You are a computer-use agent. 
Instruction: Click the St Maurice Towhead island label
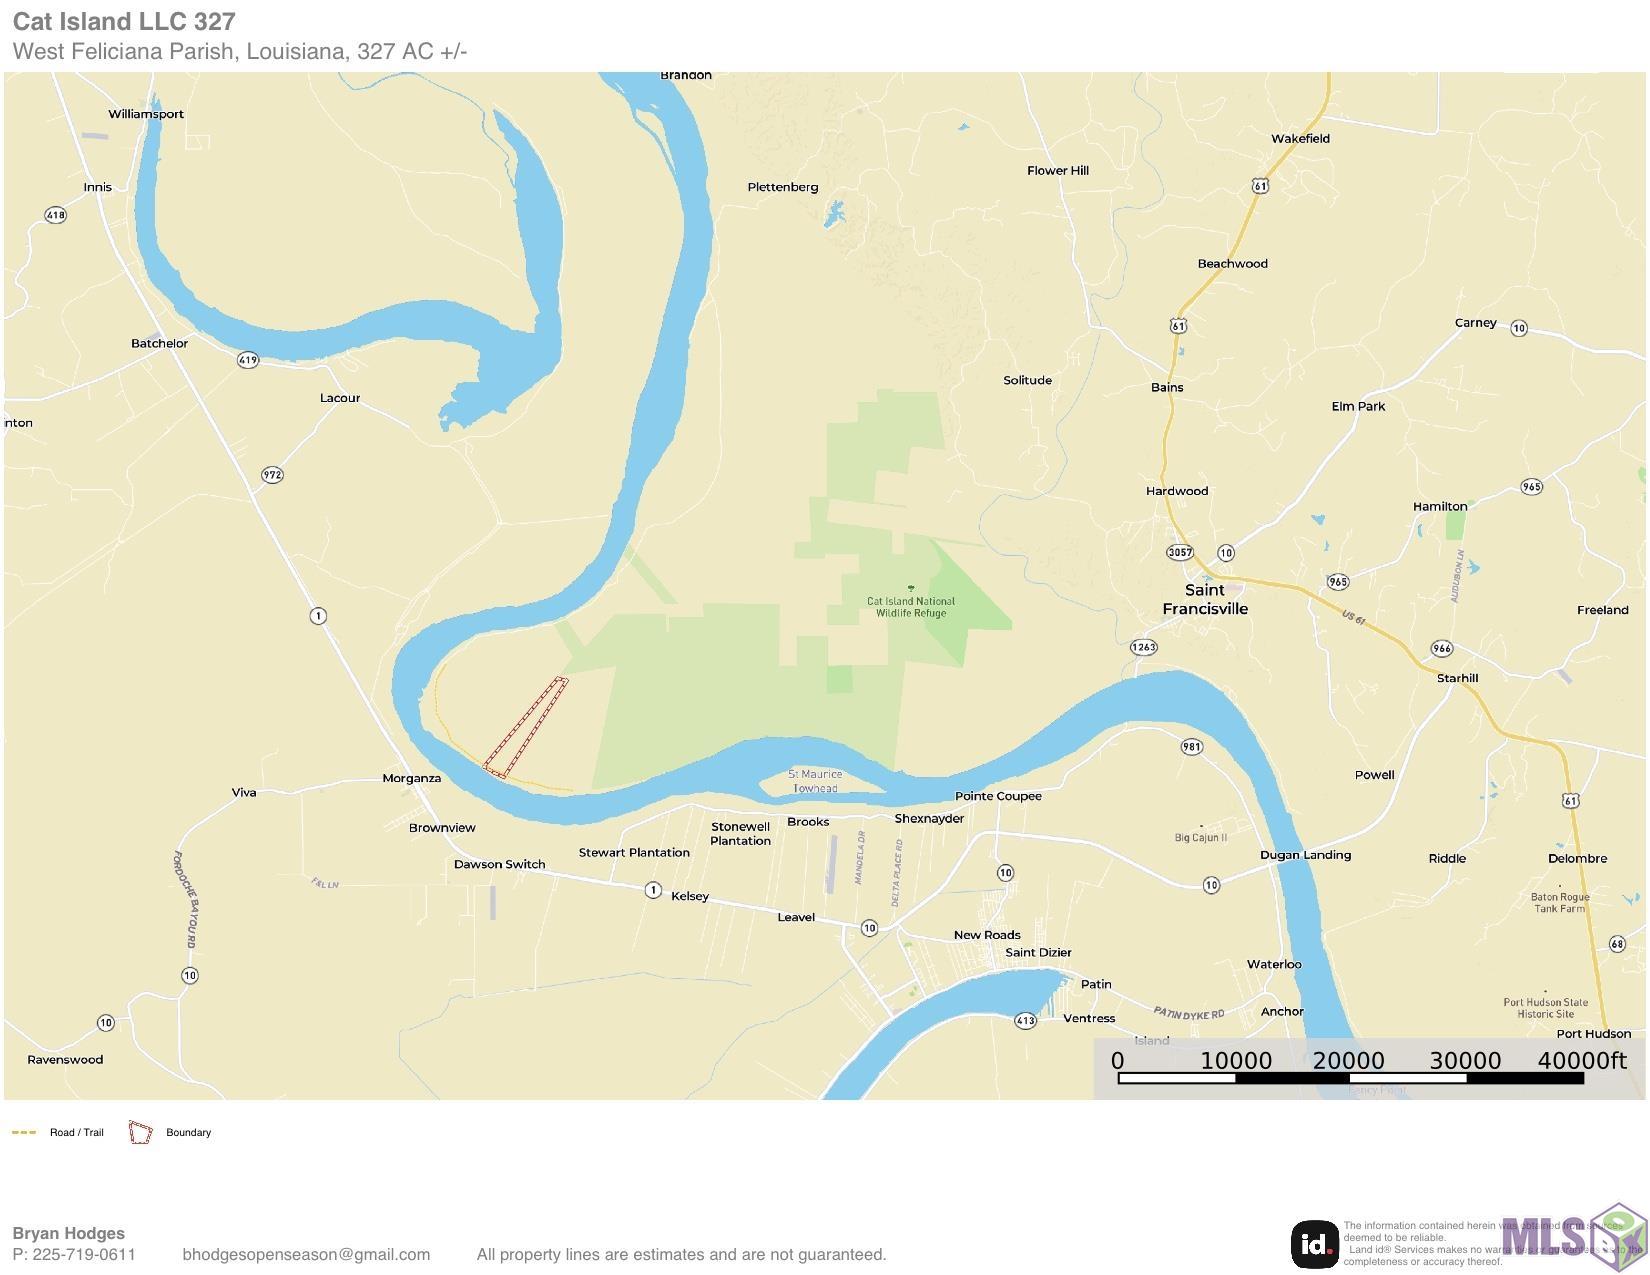click(815, 781)
